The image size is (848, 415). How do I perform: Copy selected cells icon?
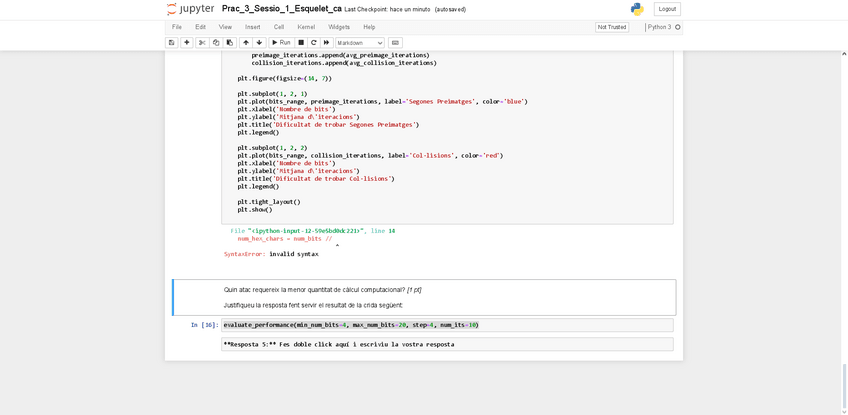point(216,43)
